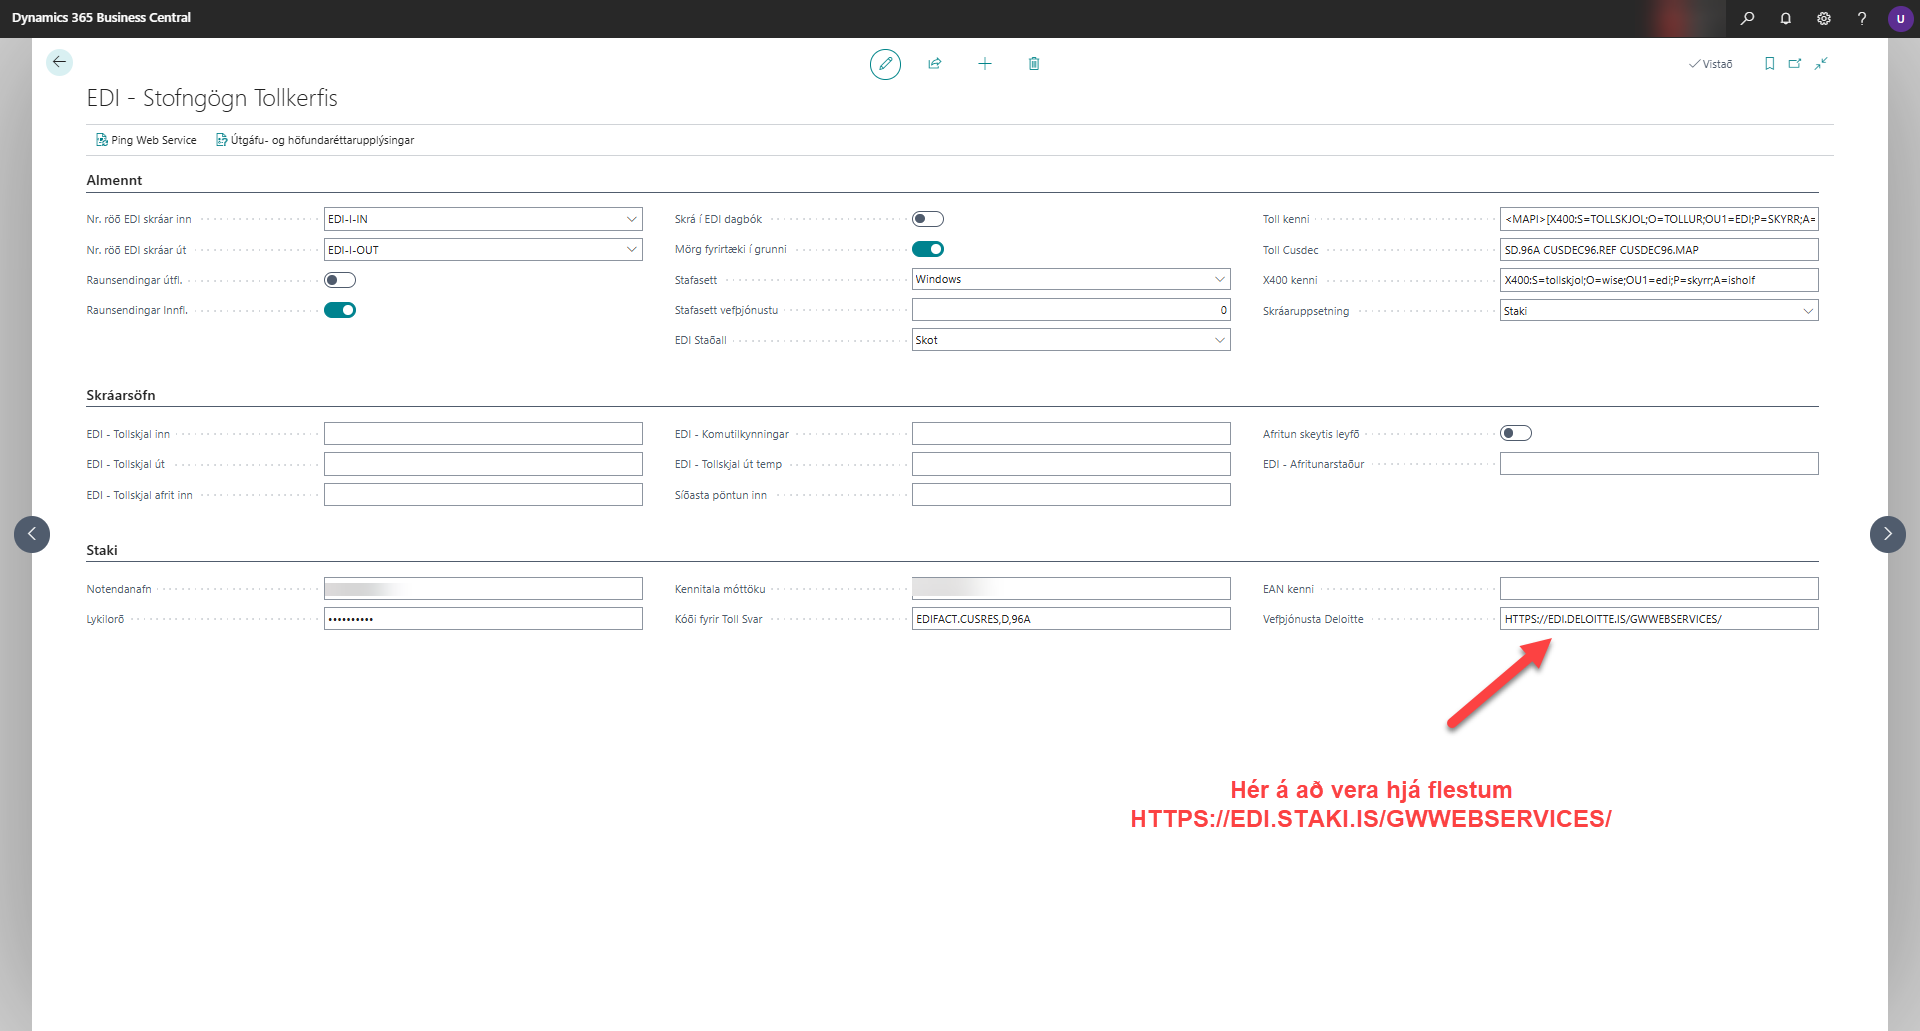Go to next record arrow
Viewport: 1920px width, 1031px height.
click(x=1887, y=534)
